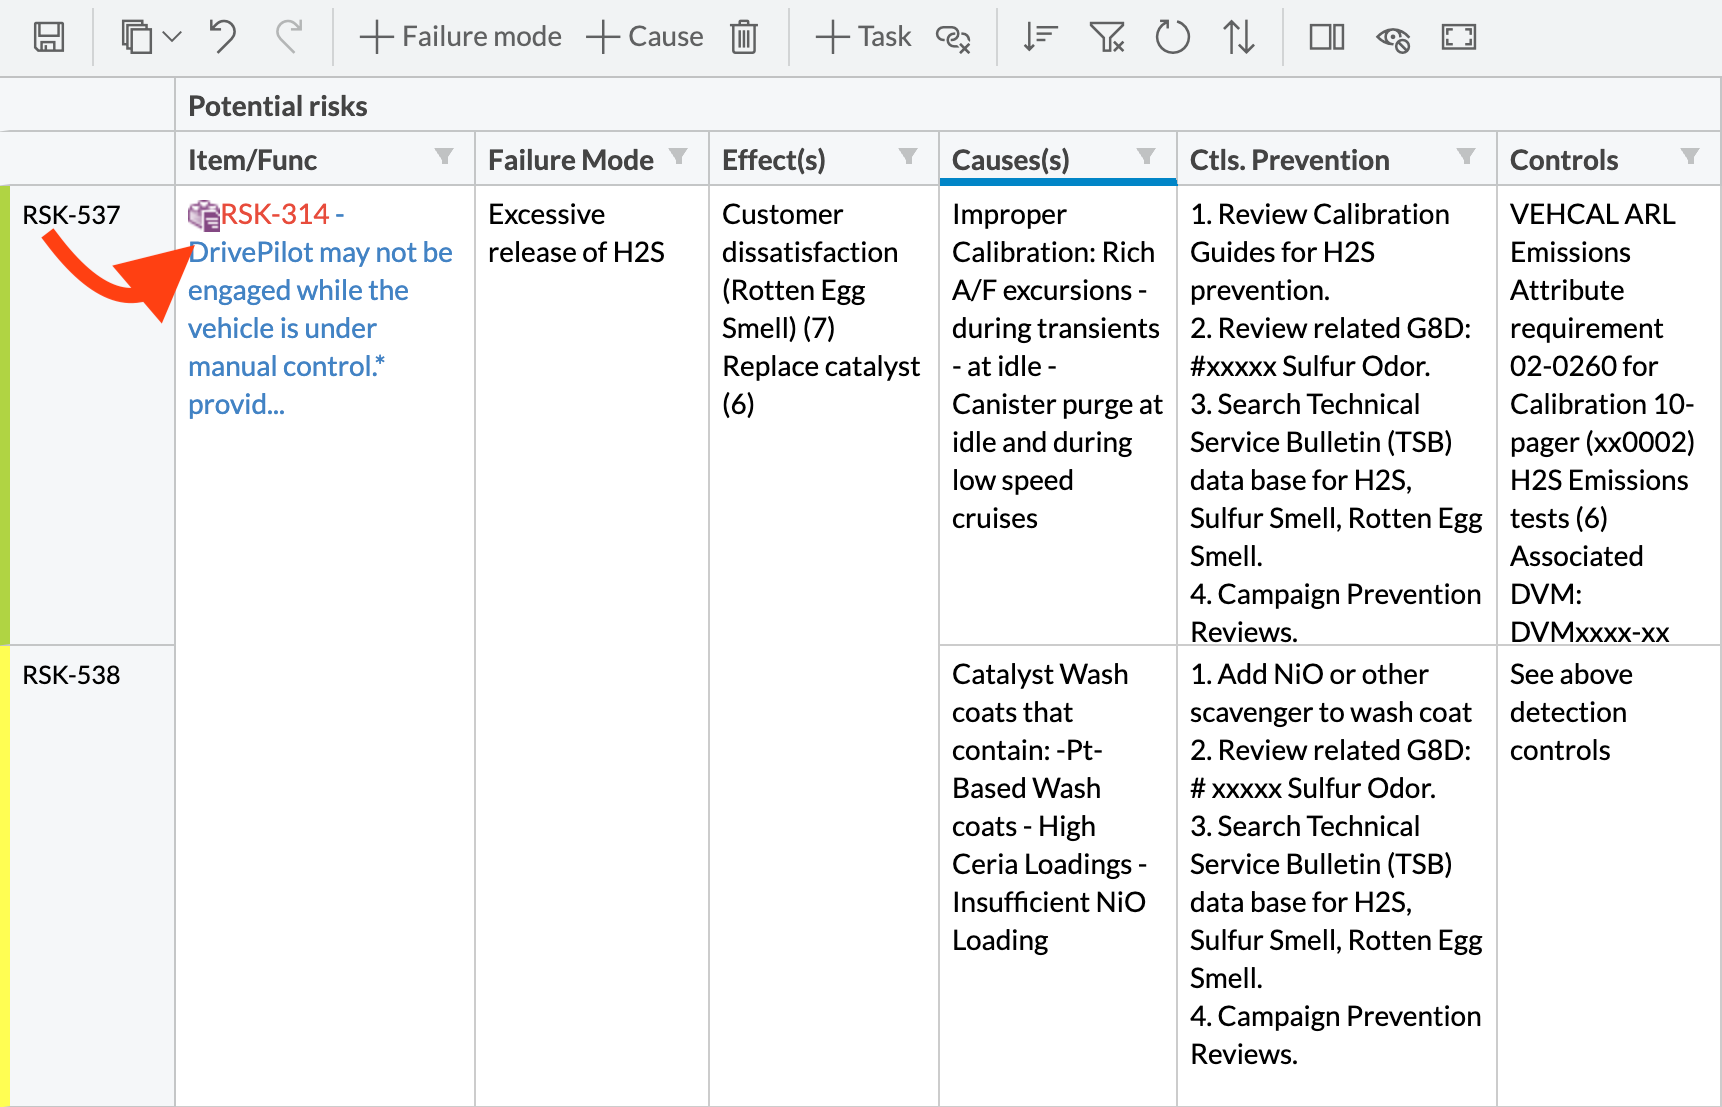1722x1107 pixels.
Task: Click the fullscreen expand icon
Action: coord(1459,37)
